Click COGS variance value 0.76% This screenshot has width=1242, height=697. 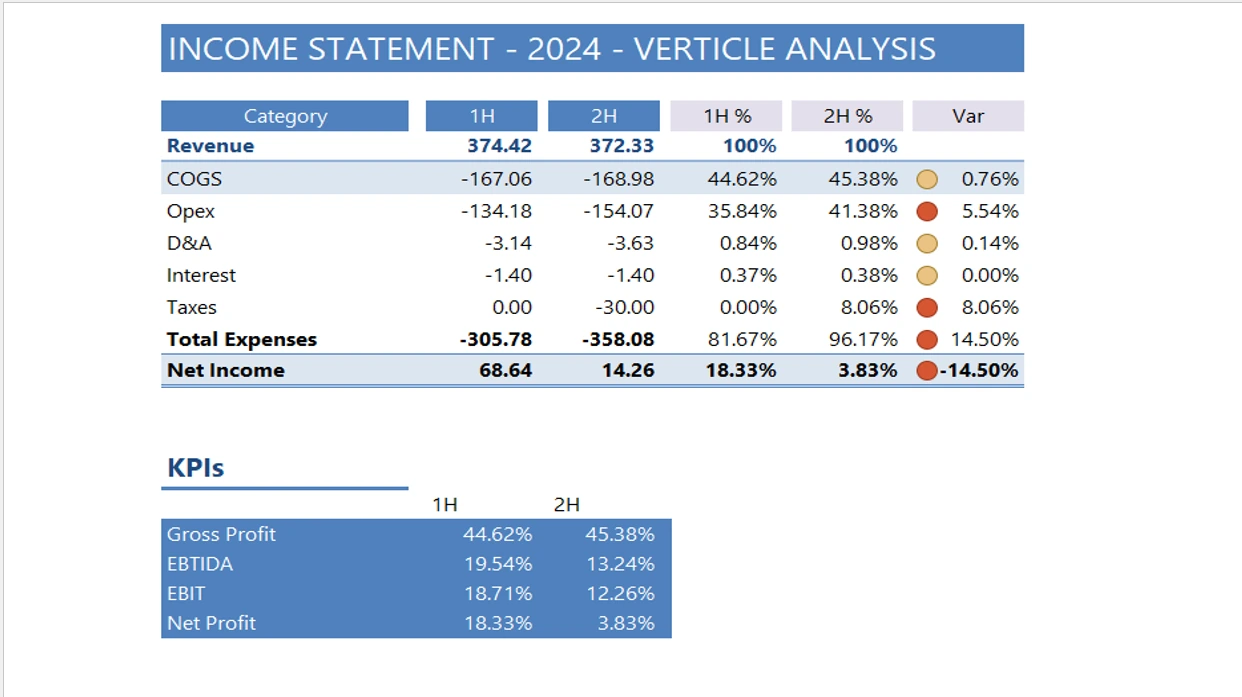pyautogui.click(x=990, y=180)
